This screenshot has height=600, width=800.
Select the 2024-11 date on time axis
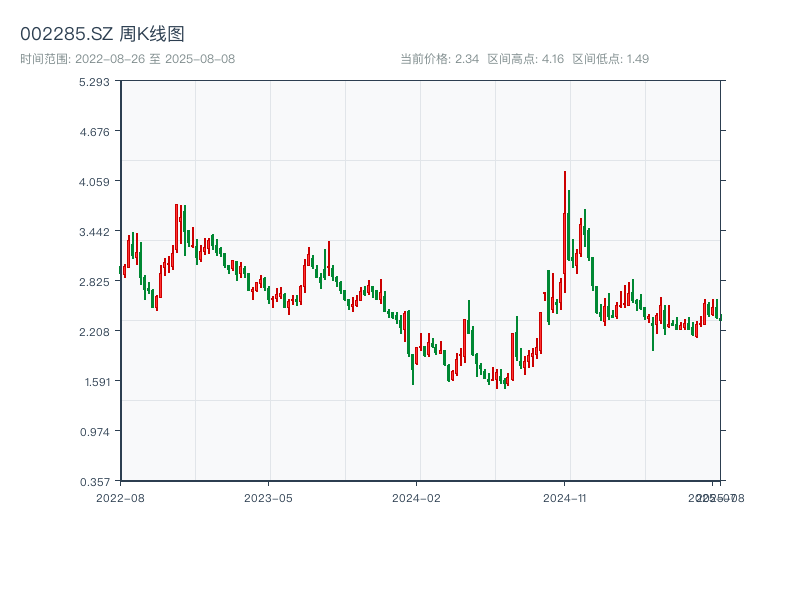[564, 497]
